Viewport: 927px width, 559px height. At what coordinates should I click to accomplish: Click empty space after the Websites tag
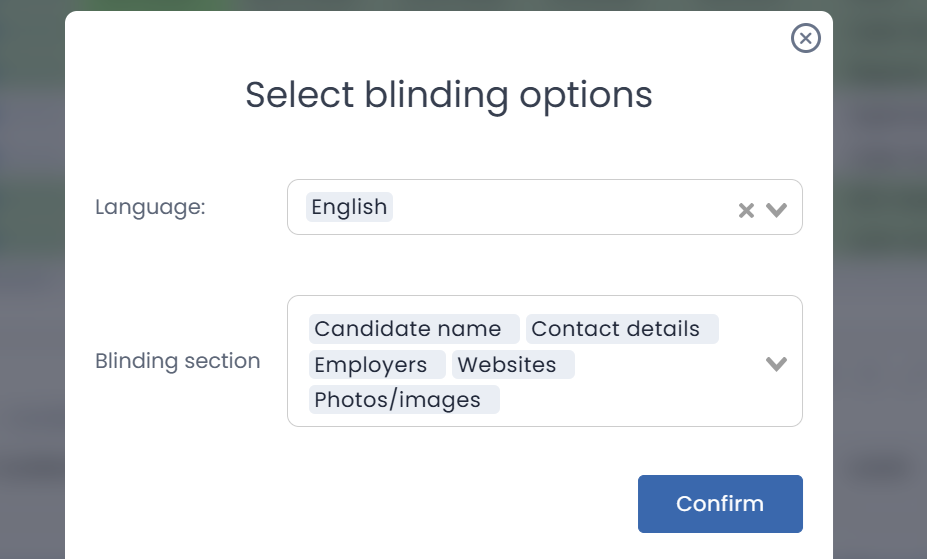pyautogui.click(x=660, y=365)
